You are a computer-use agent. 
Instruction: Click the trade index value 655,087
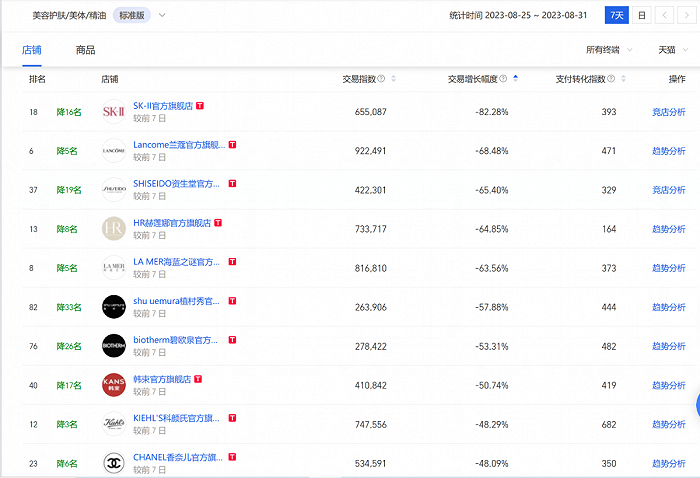pos(371,112)
